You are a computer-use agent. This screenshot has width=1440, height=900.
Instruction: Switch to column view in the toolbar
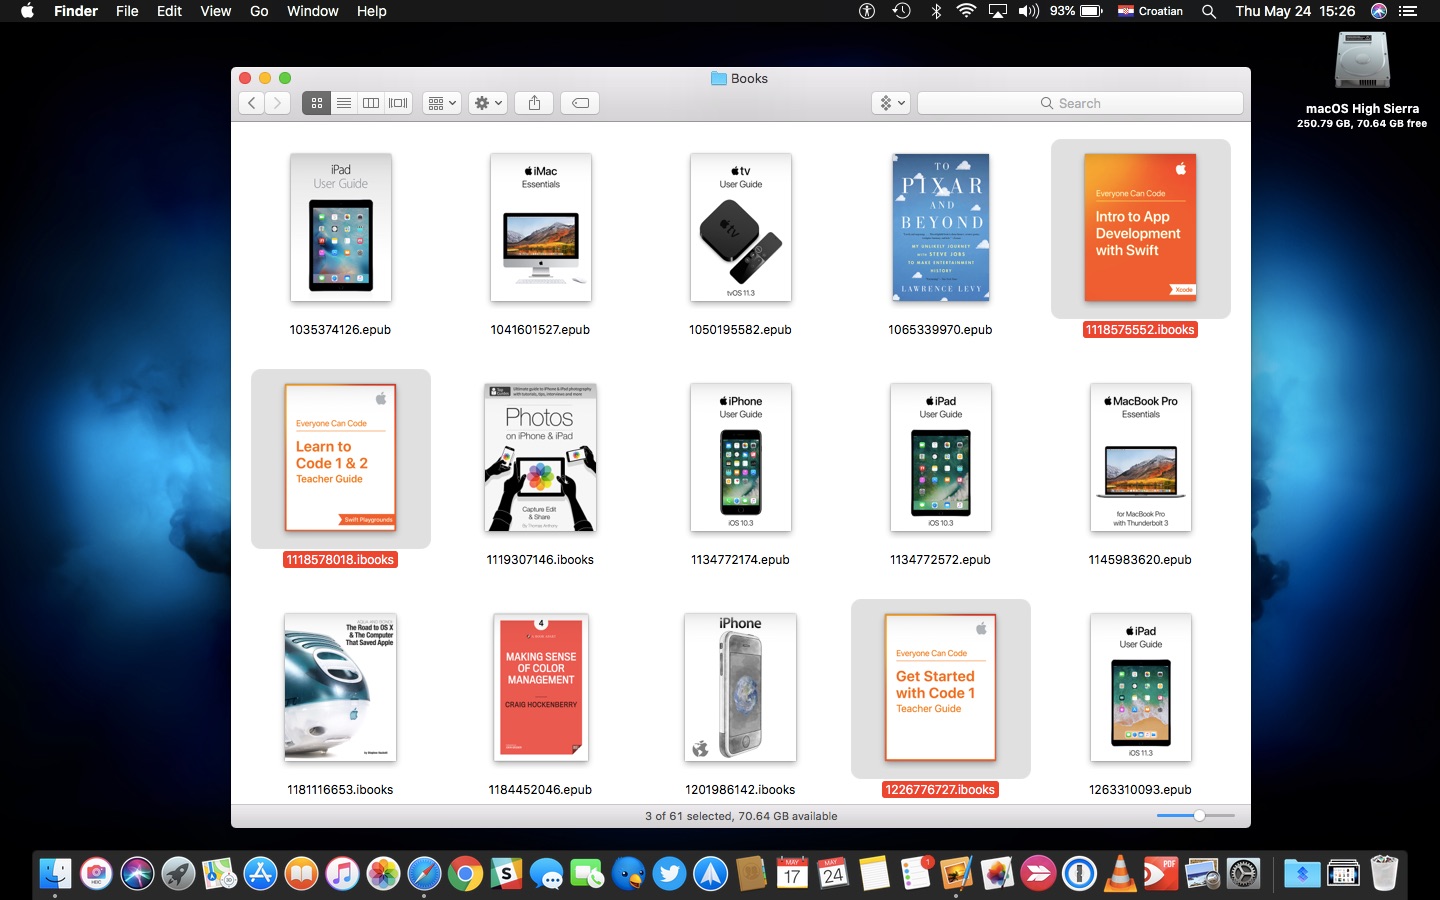coord(370,102)
